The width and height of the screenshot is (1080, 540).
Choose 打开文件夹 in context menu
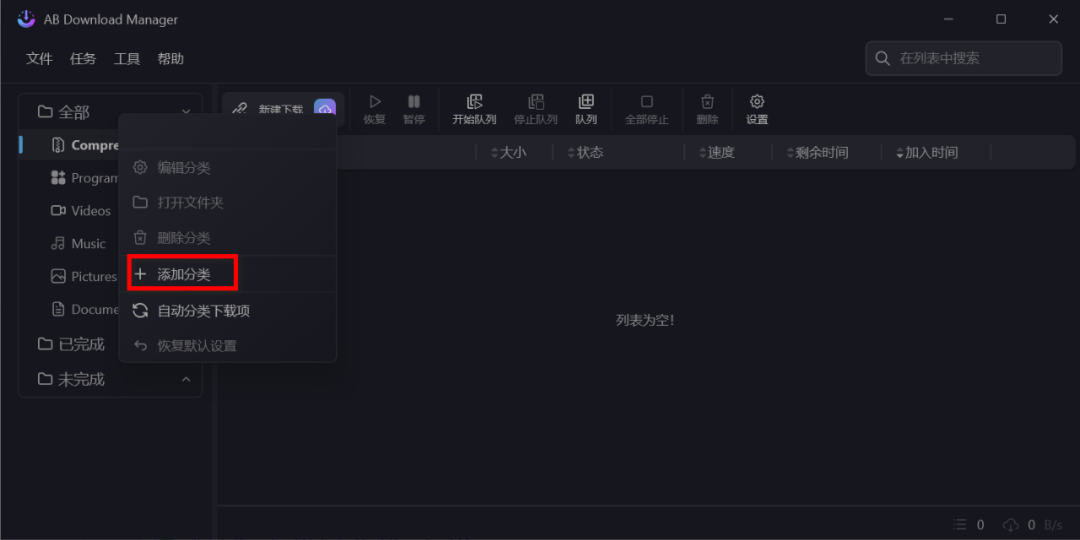pyautogui.click(x=227, y=202)
